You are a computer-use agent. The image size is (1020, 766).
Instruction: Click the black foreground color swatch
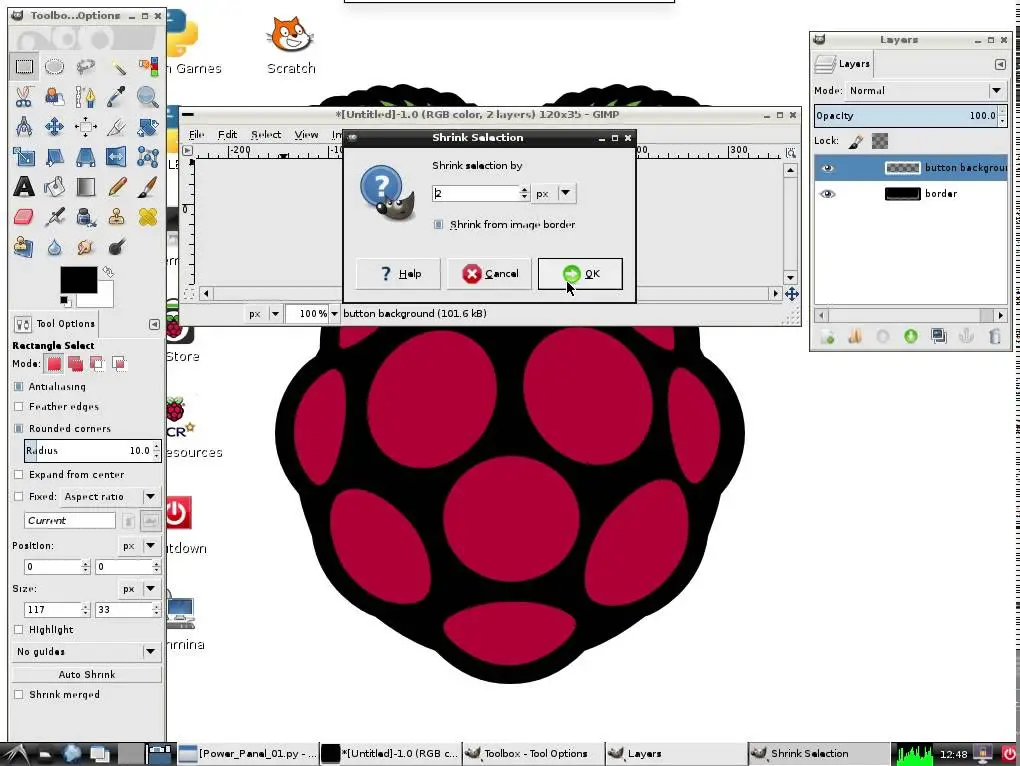[79, 280]
